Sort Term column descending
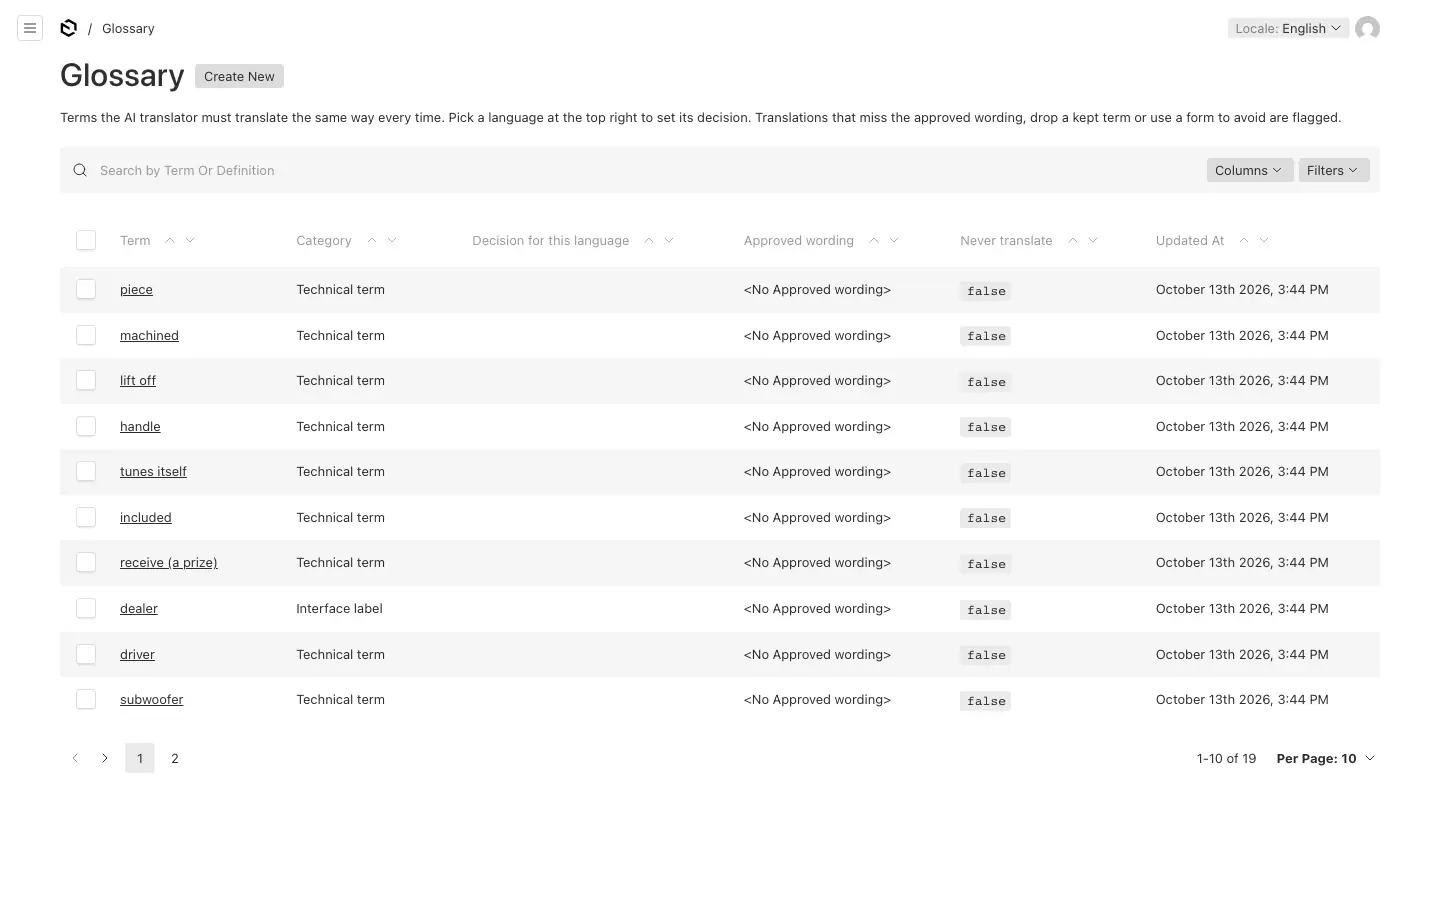This screenshot has height=900, width=1440. pyautogui.click(x=190, y=240)
